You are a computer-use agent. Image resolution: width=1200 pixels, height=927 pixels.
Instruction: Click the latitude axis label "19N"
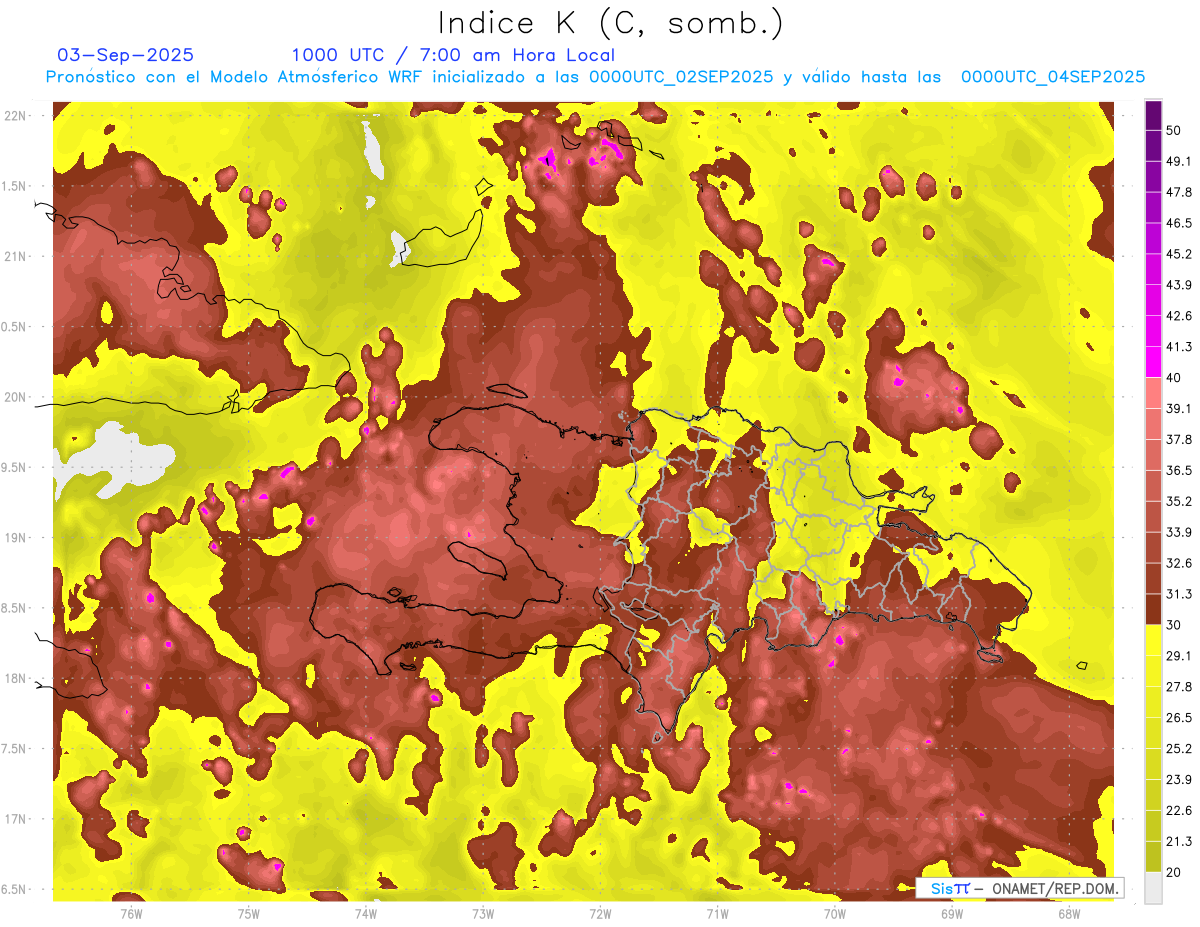(x=15, y=538)
